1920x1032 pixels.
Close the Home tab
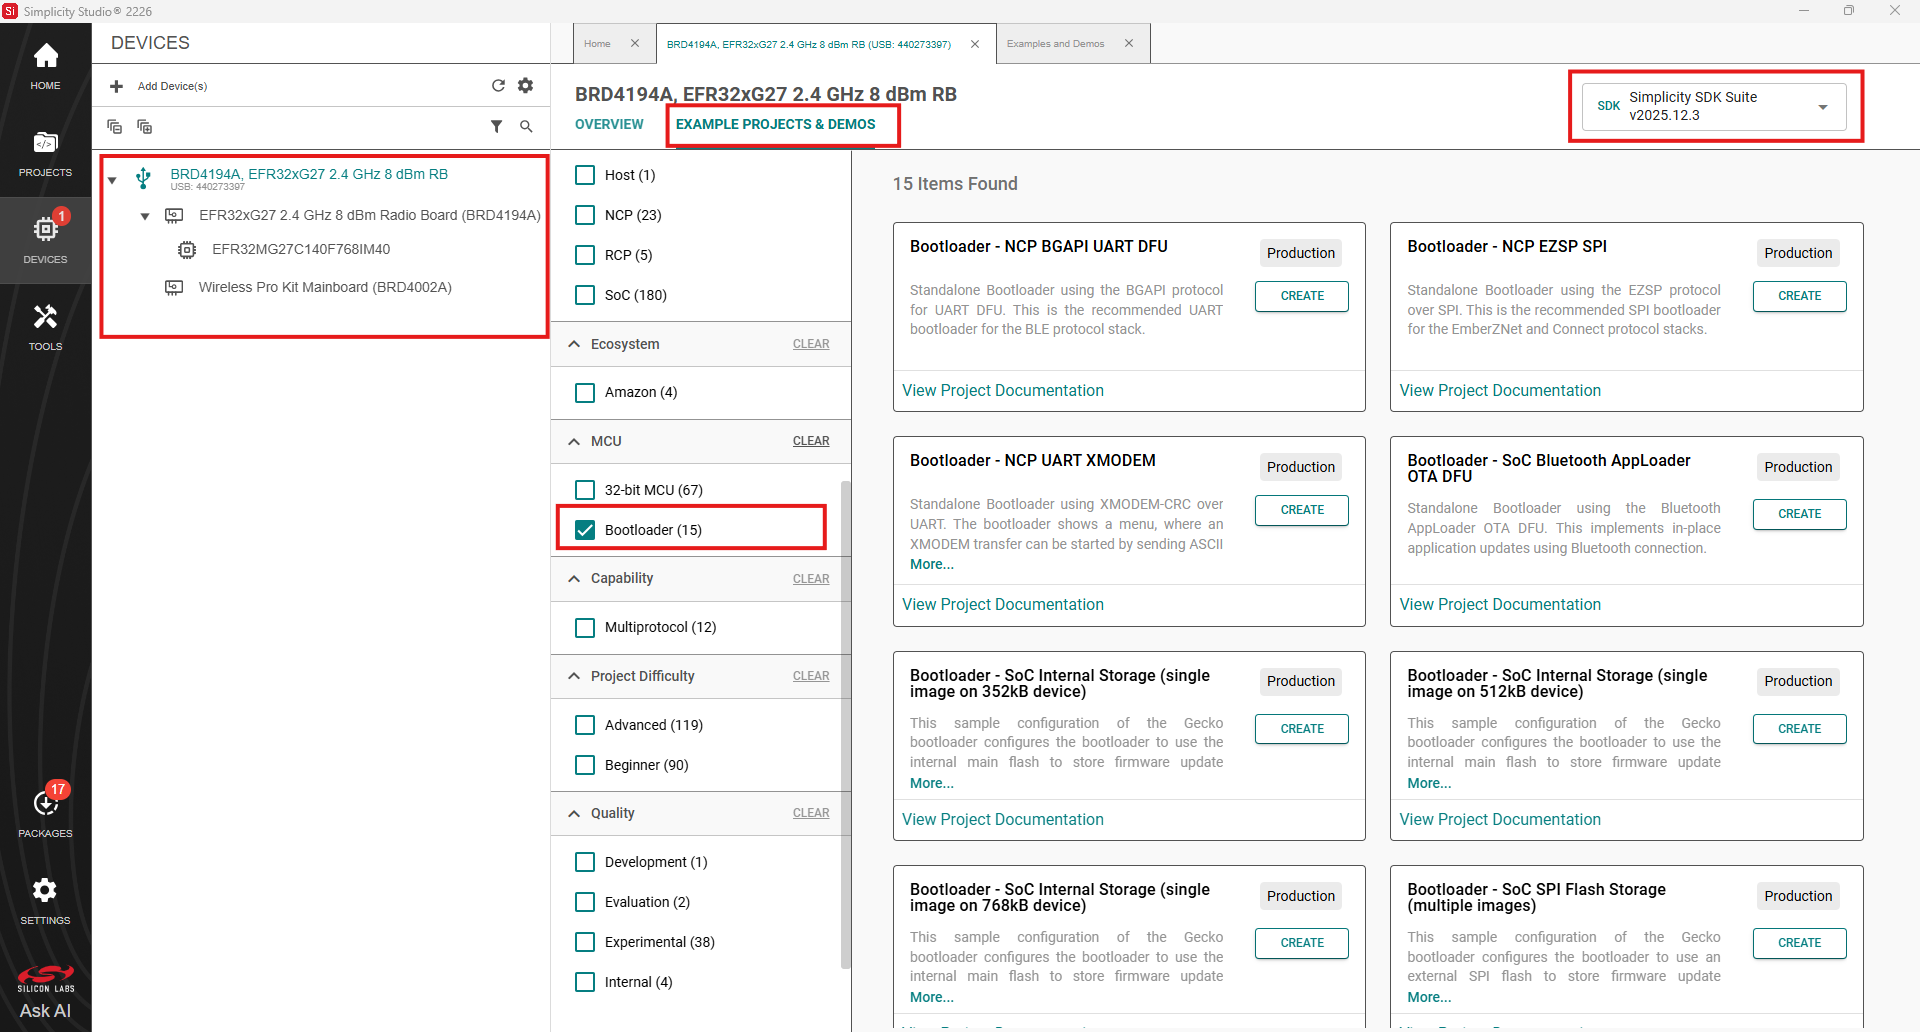[x=635, y=43]
